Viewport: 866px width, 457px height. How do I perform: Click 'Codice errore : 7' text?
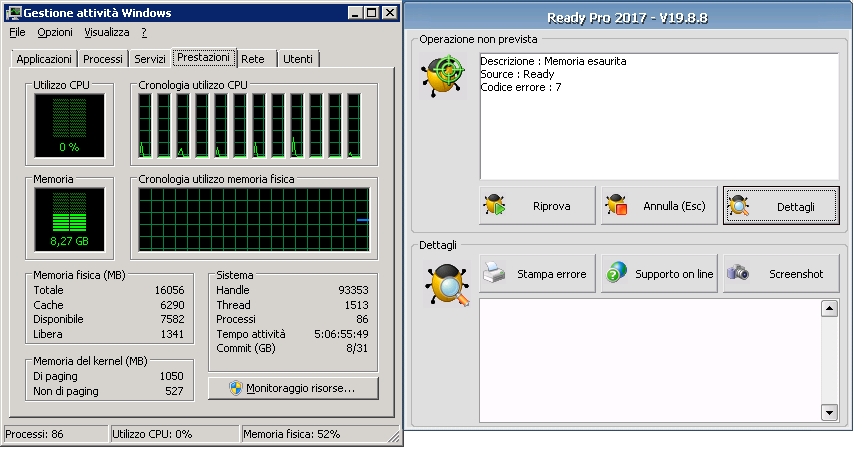[521, 87]
